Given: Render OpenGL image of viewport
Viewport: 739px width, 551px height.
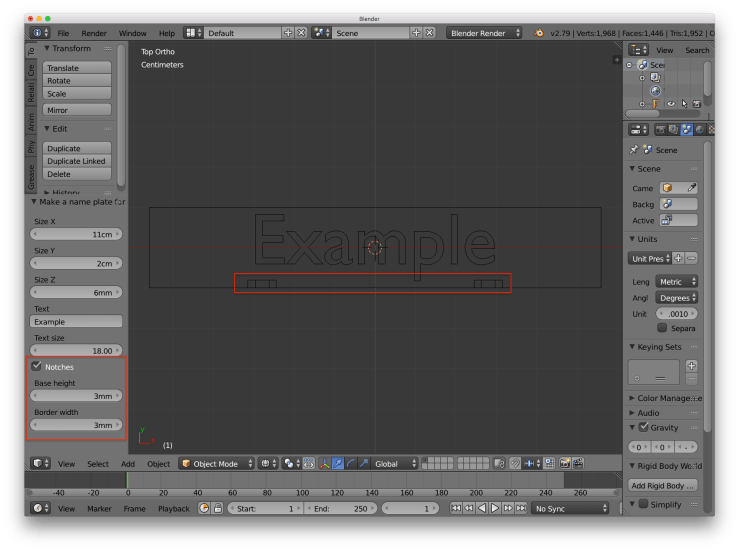Looking at the screenshot, I should tap(565, 463).
